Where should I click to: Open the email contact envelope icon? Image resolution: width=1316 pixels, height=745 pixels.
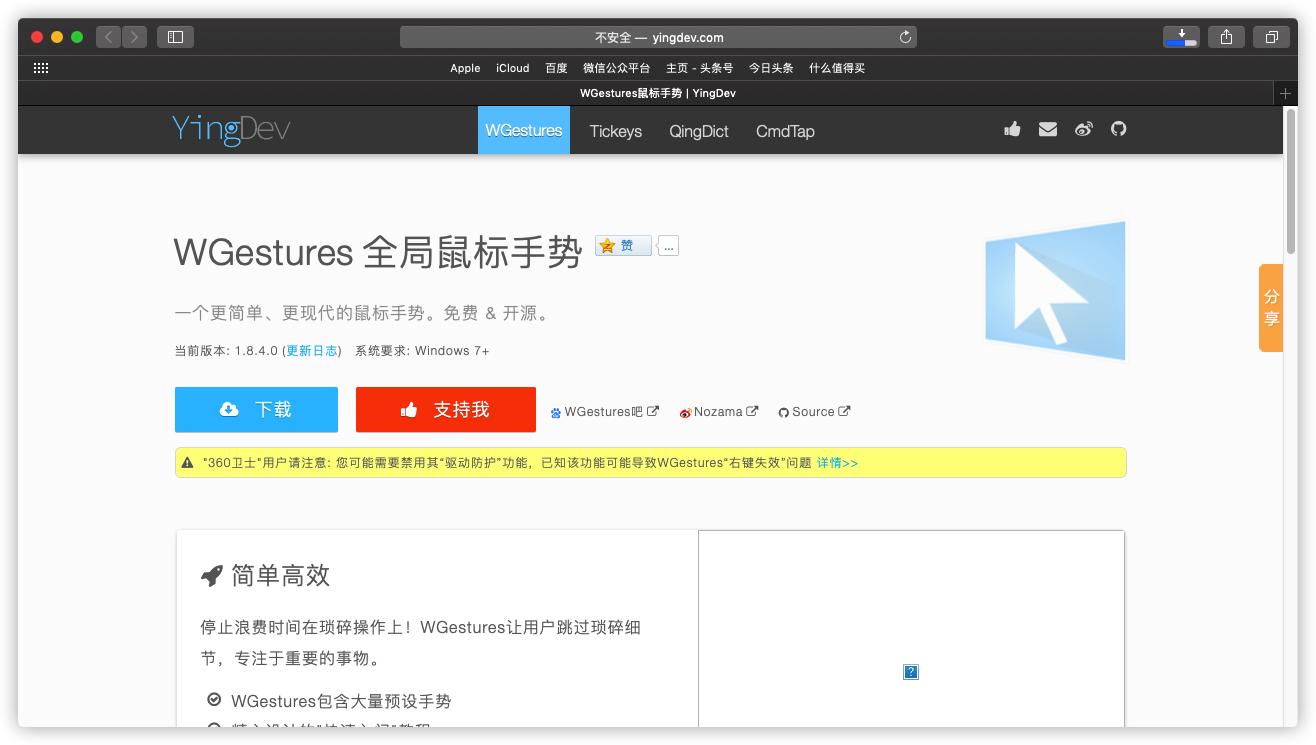(1048, 129)
